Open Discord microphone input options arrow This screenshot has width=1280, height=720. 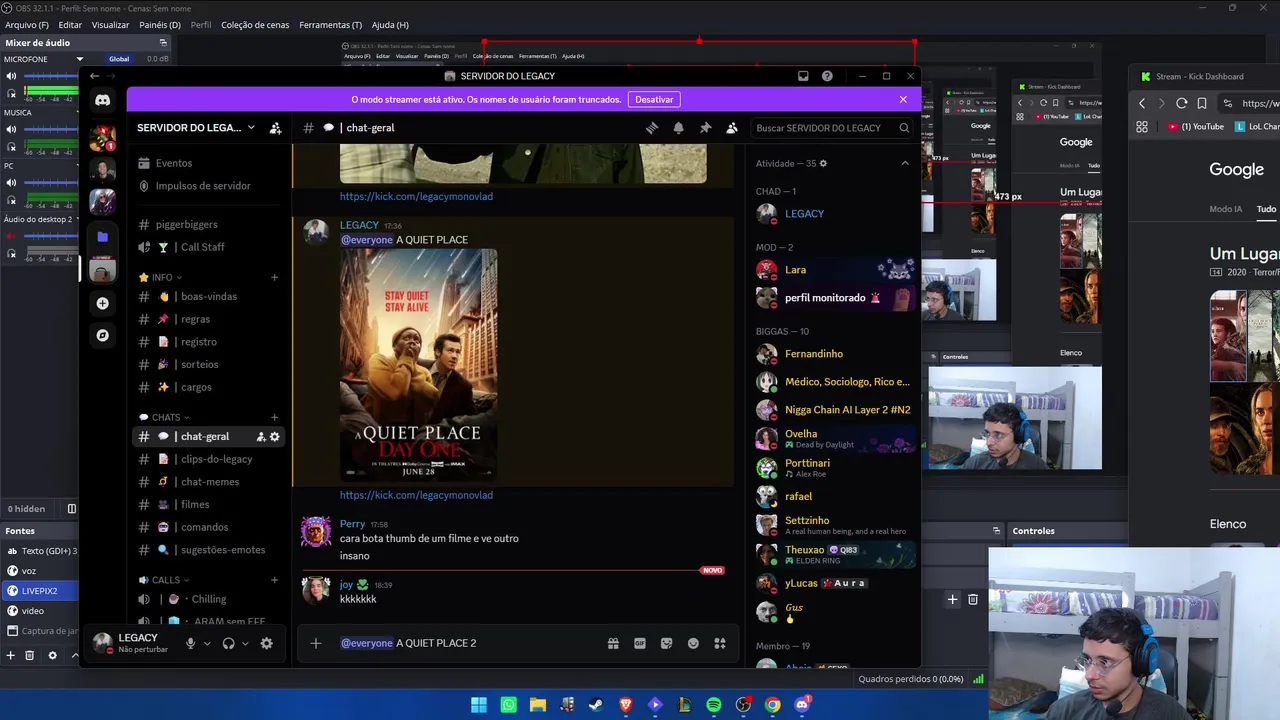(207, 643)
